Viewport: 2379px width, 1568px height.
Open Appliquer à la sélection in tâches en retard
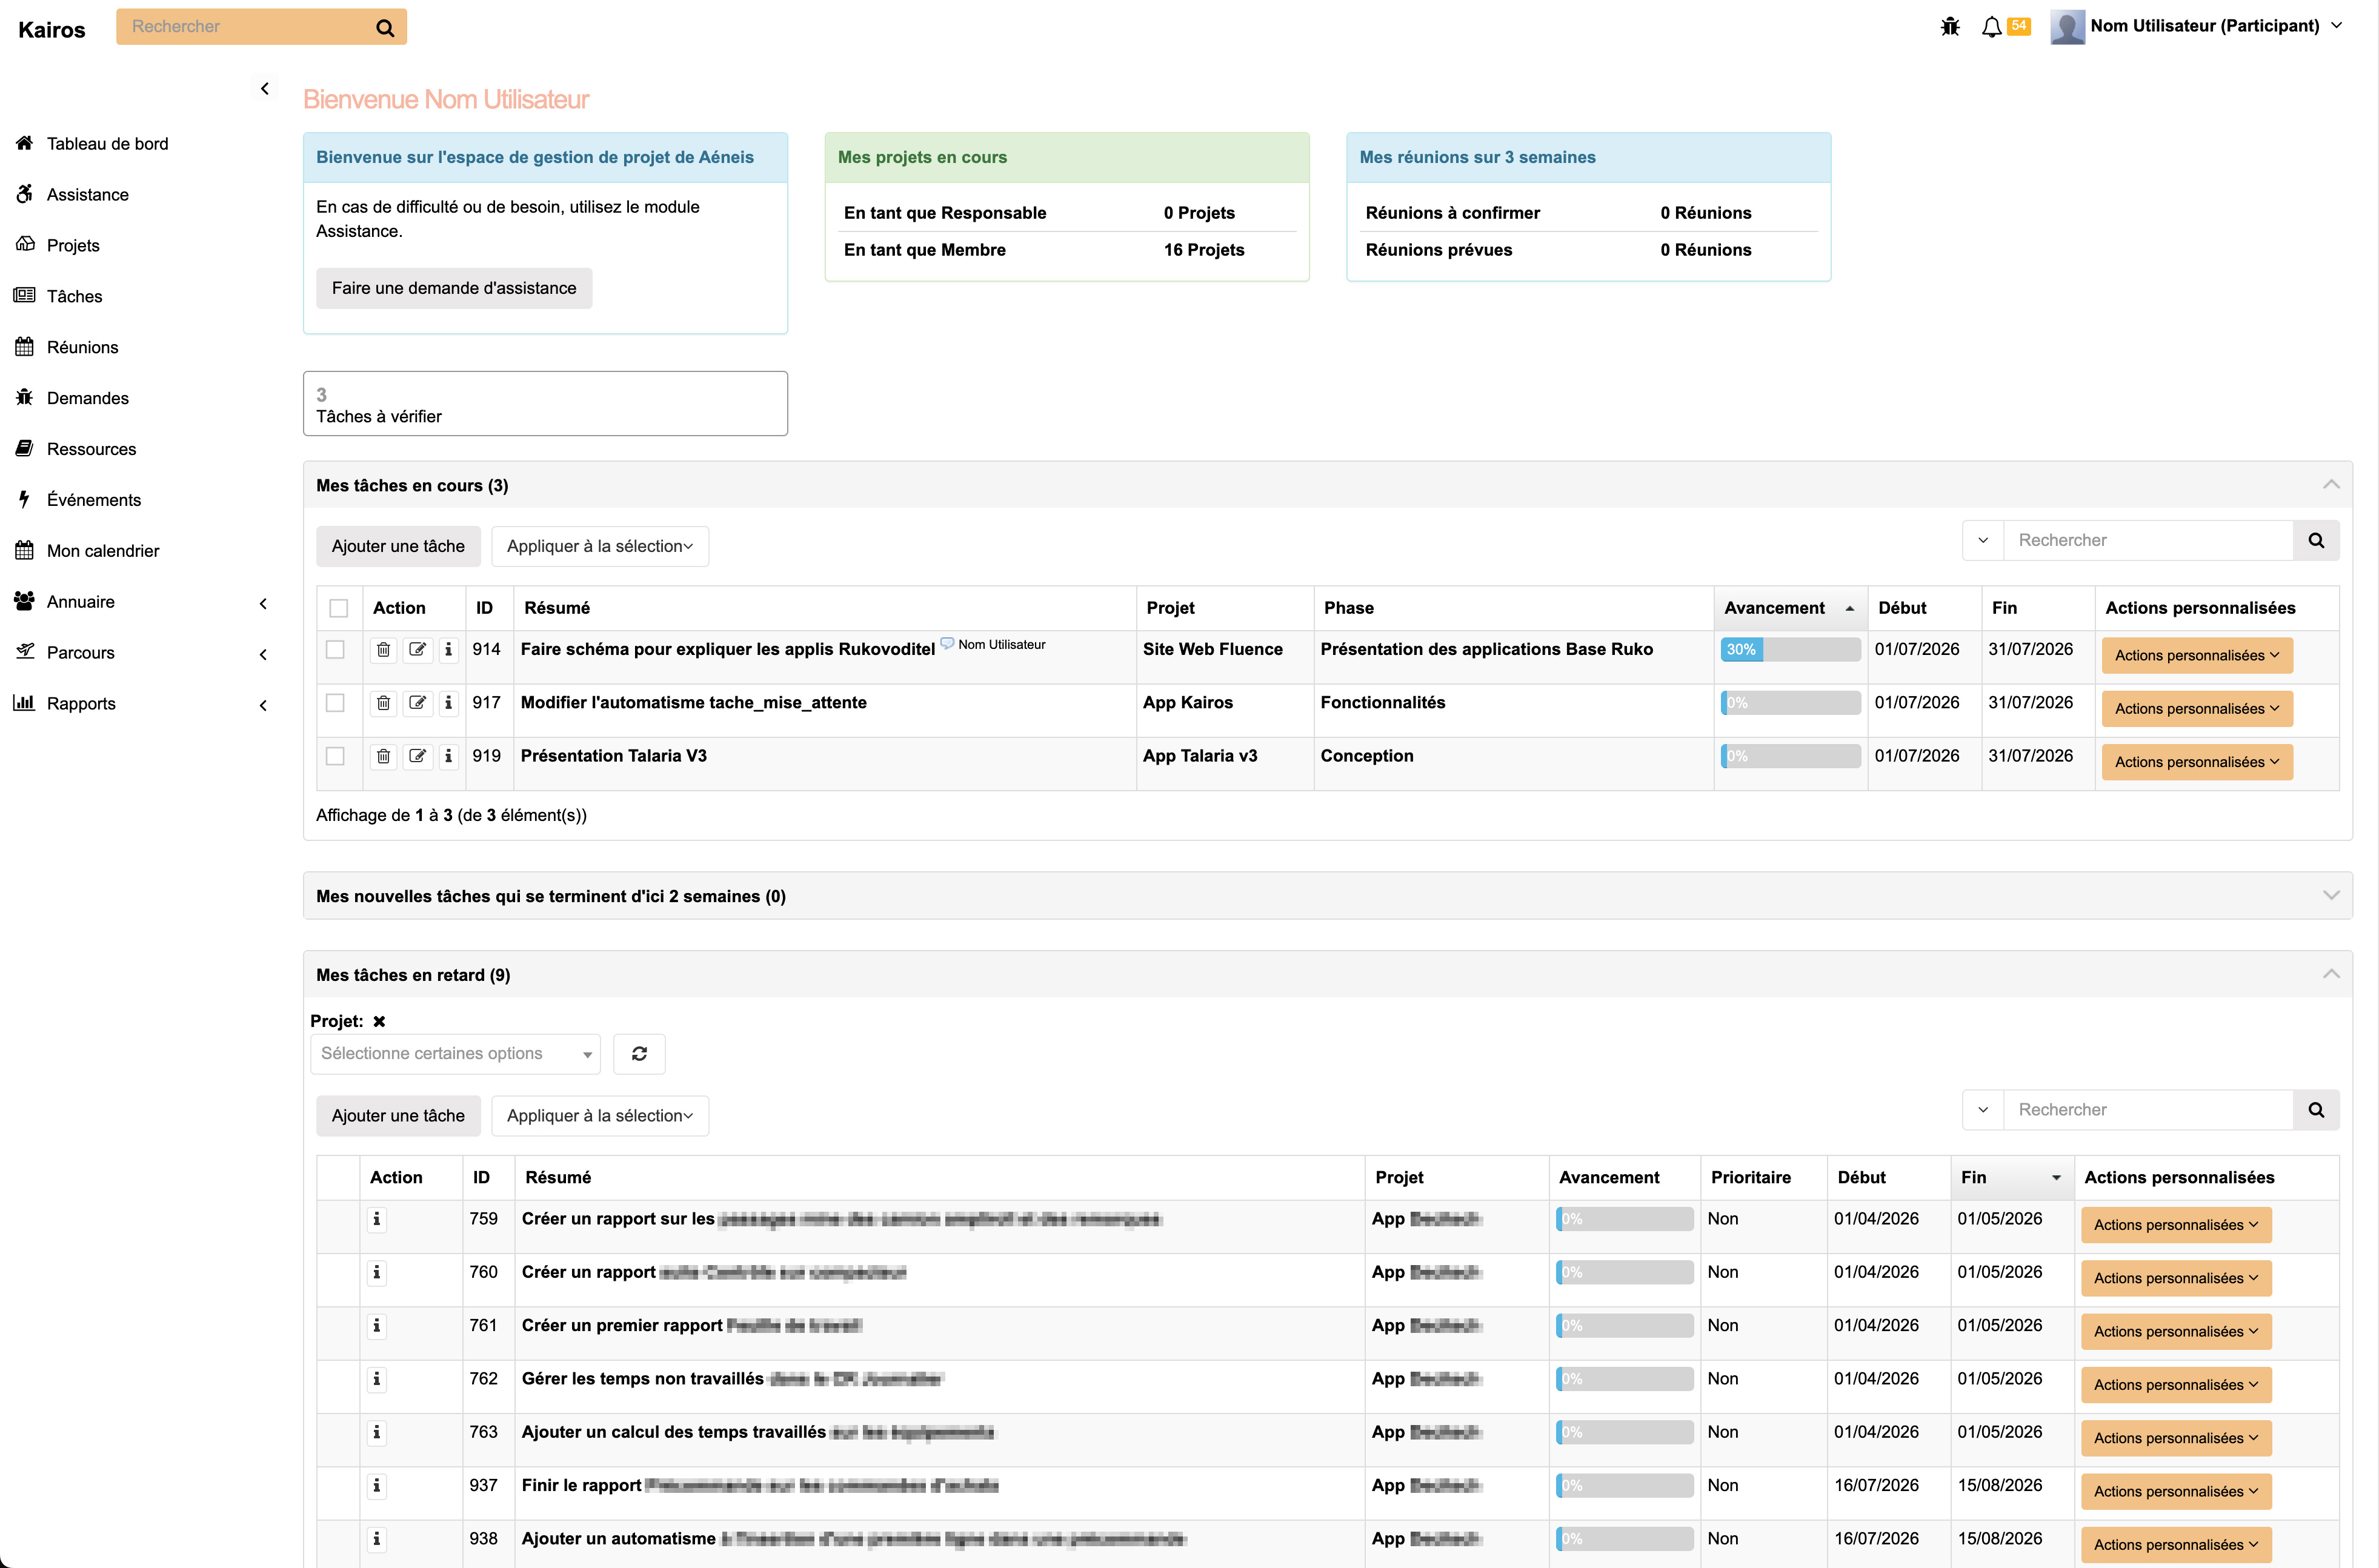click(x=600, y=1116)
